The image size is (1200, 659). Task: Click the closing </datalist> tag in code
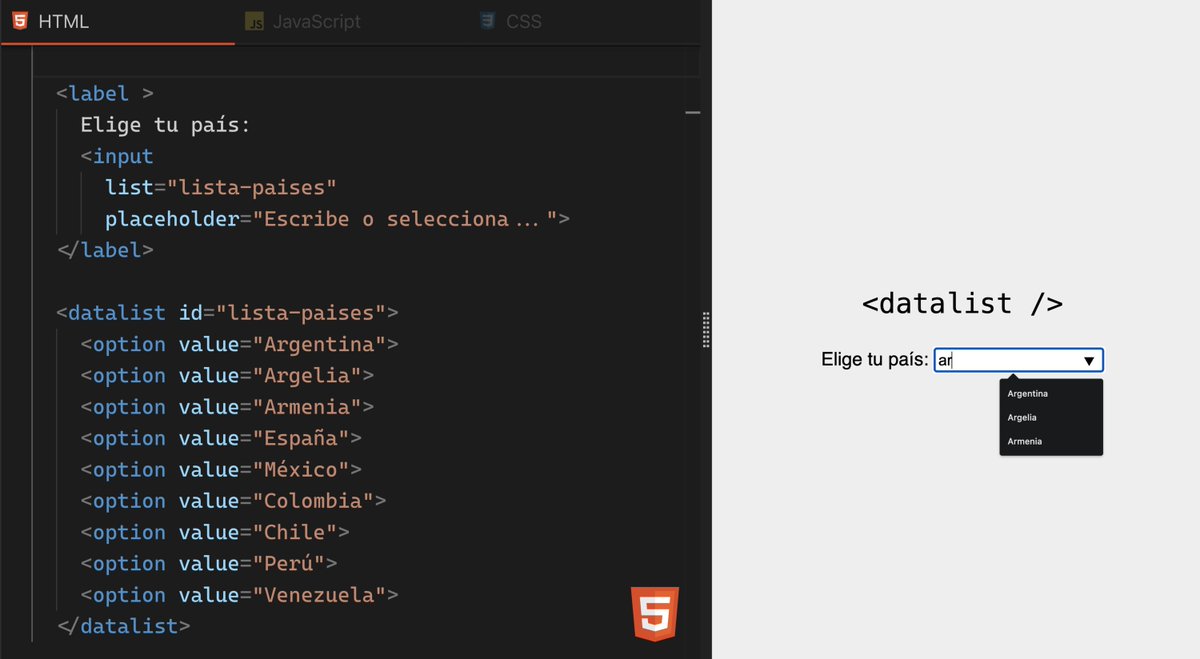point(123,626)
